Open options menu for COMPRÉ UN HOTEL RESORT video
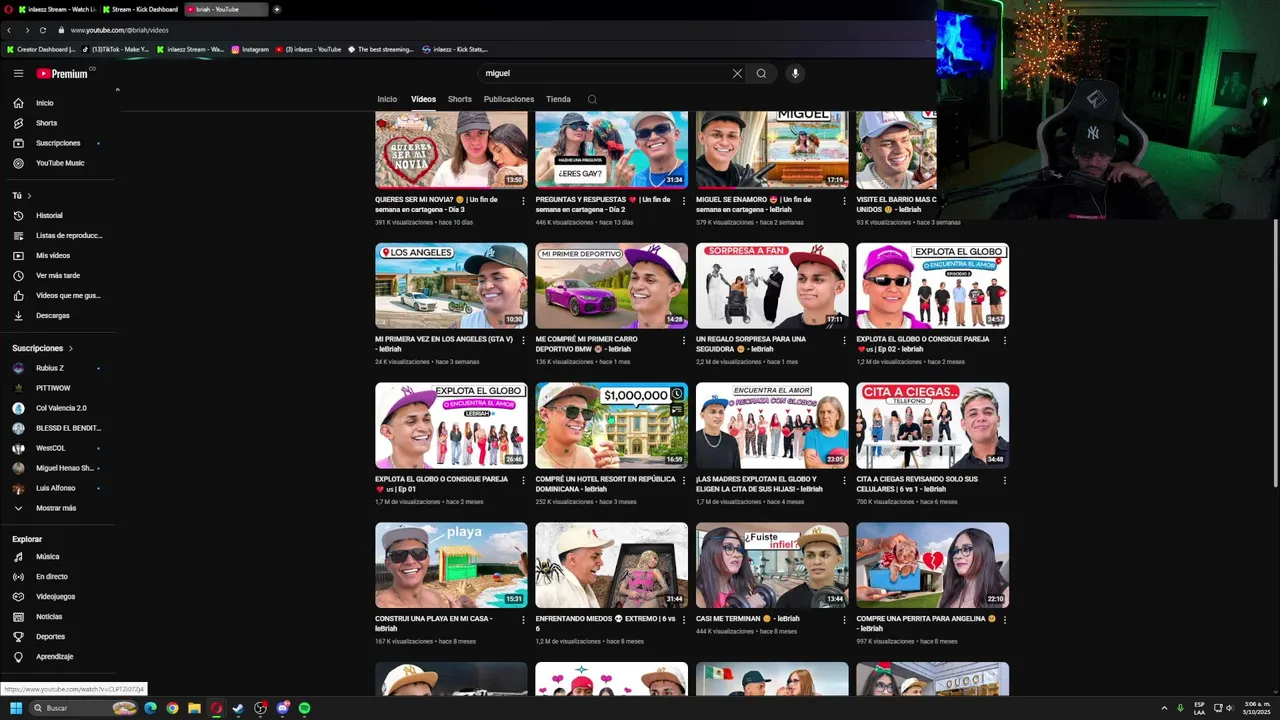The width and height of the screenshot is (1280, 720). (x=683, y=480)
